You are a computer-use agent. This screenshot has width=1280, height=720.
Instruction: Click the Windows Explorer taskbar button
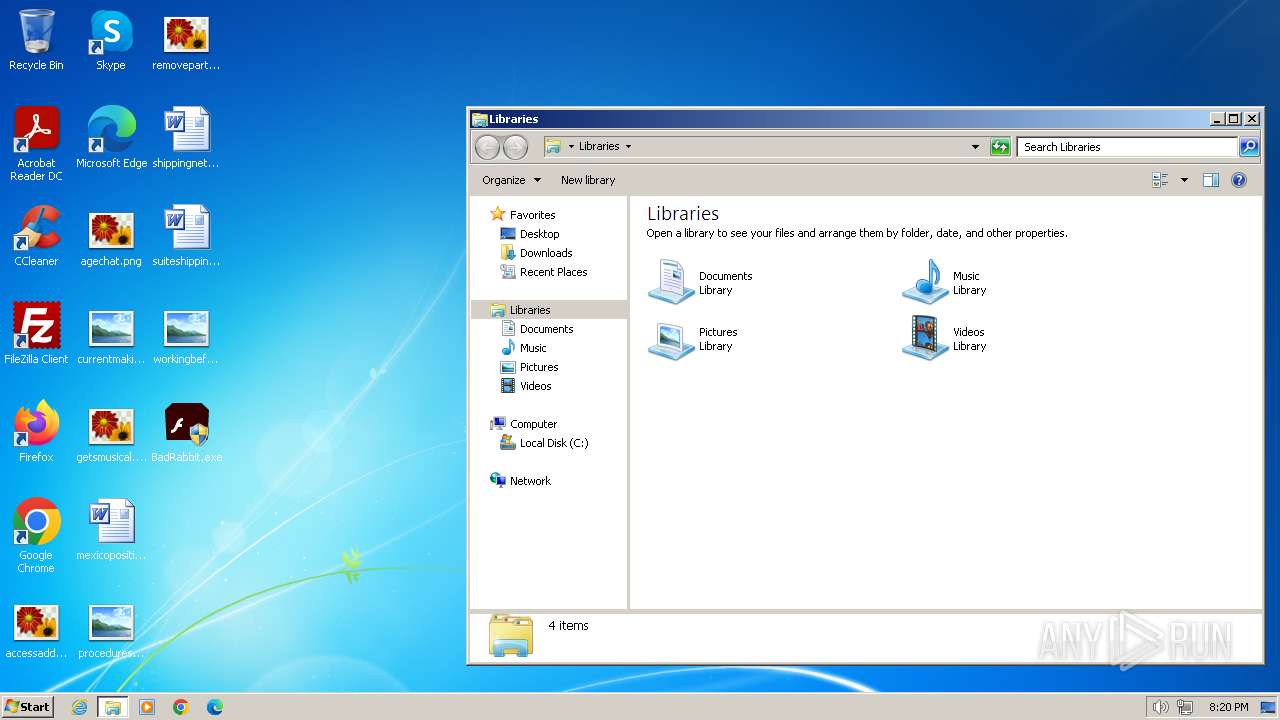tap(113, 707)
